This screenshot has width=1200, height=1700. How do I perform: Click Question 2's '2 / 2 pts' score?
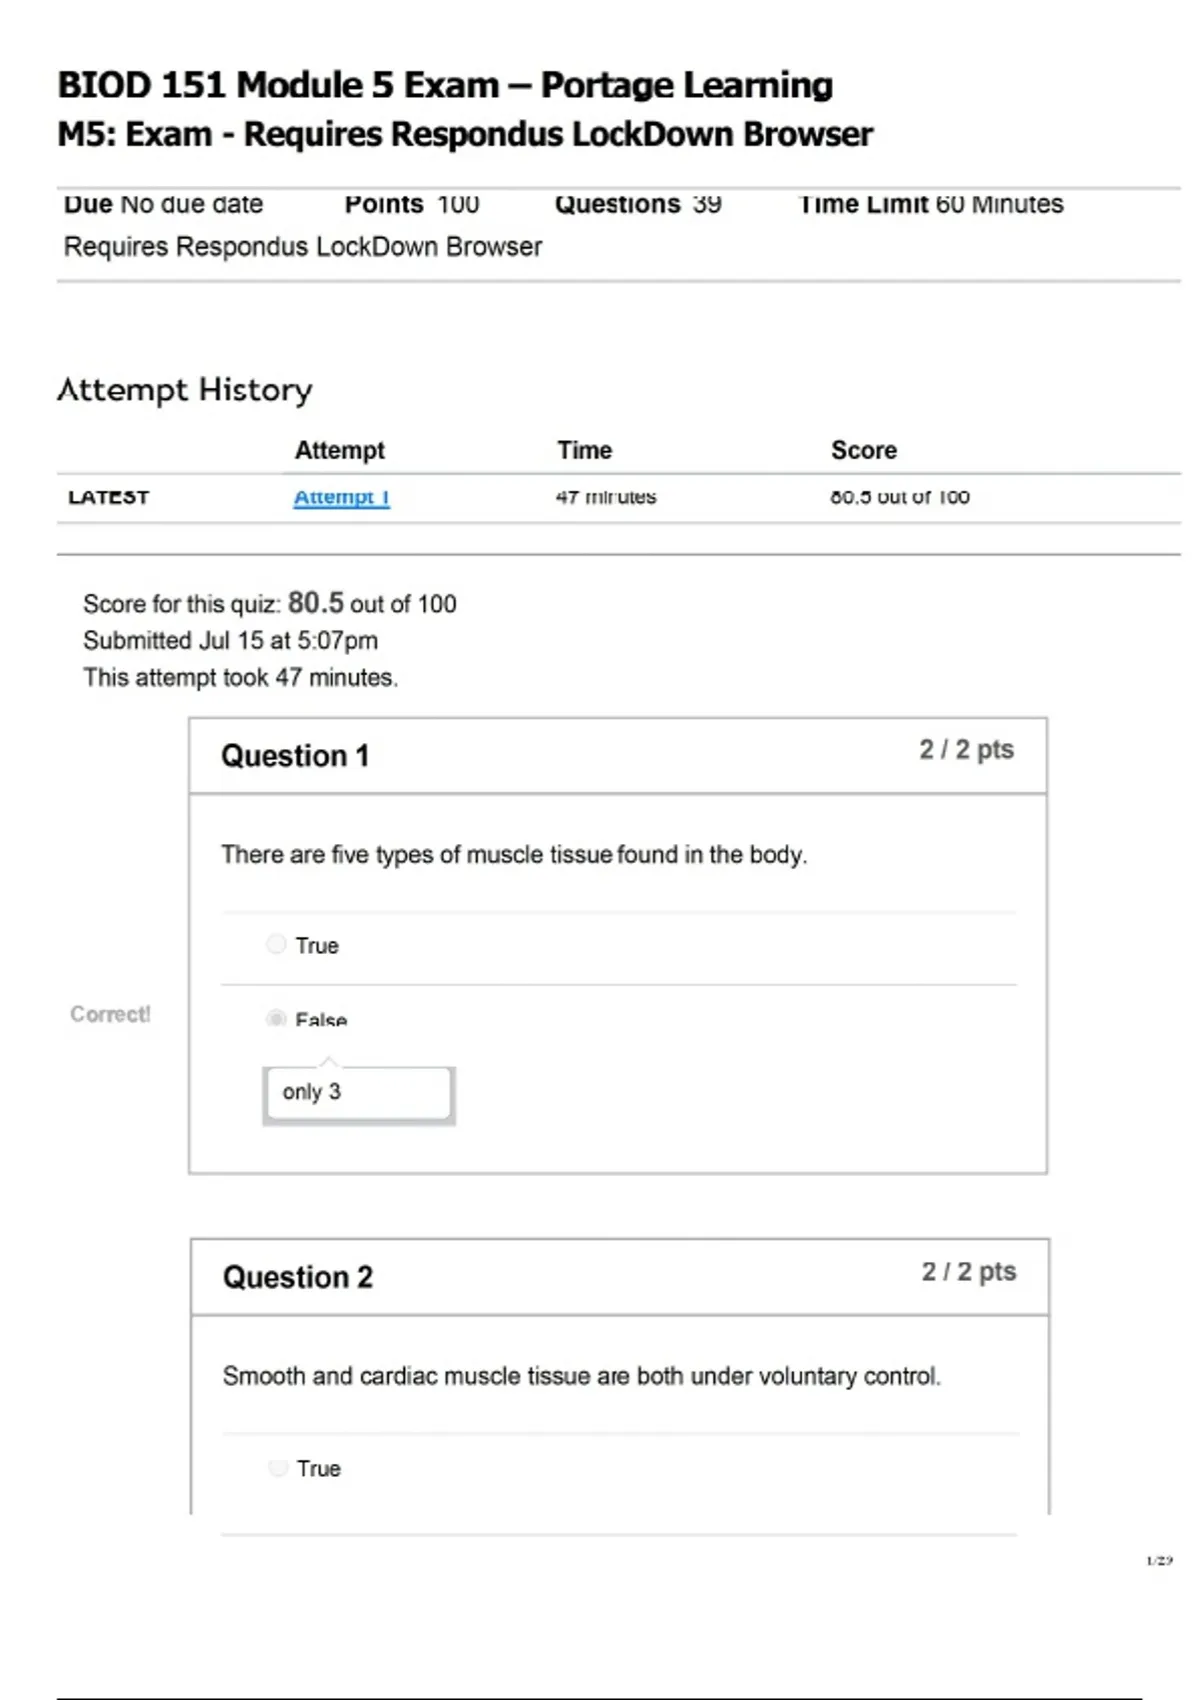(x=968, y=1272)
